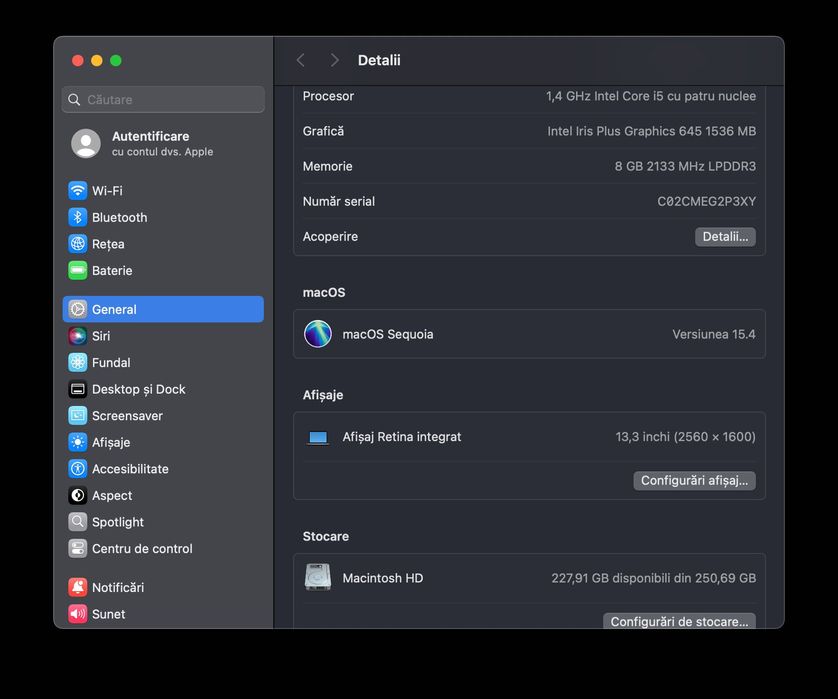Viewport: 838px width, 699px height.
Task: Go back with the left chevron
Action: click(x=301, y=60)
